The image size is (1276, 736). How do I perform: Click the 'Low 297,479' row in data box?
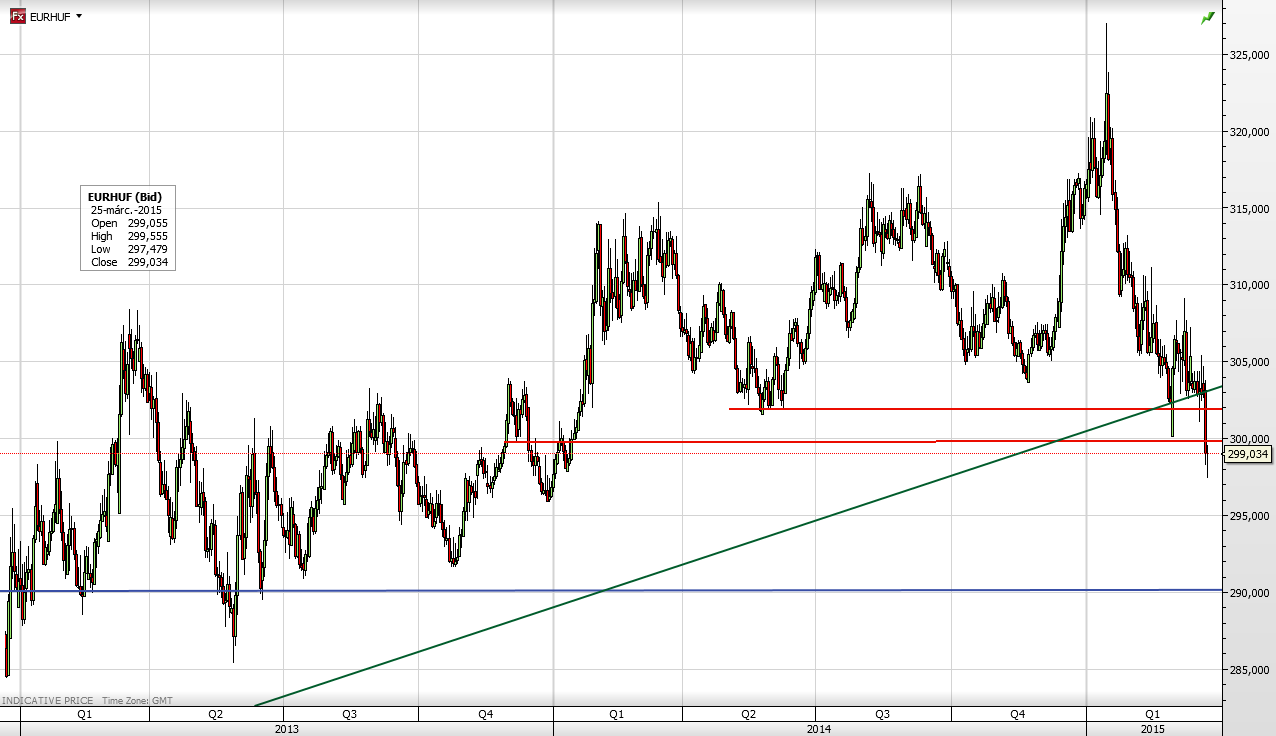pos(129,249)
